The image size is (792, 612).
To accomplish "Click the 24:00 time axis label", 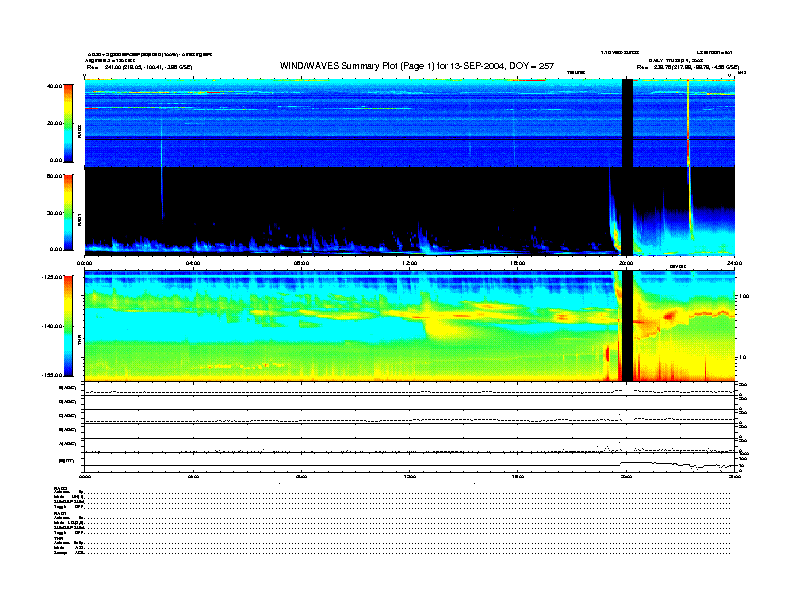I will pos(732,263).
